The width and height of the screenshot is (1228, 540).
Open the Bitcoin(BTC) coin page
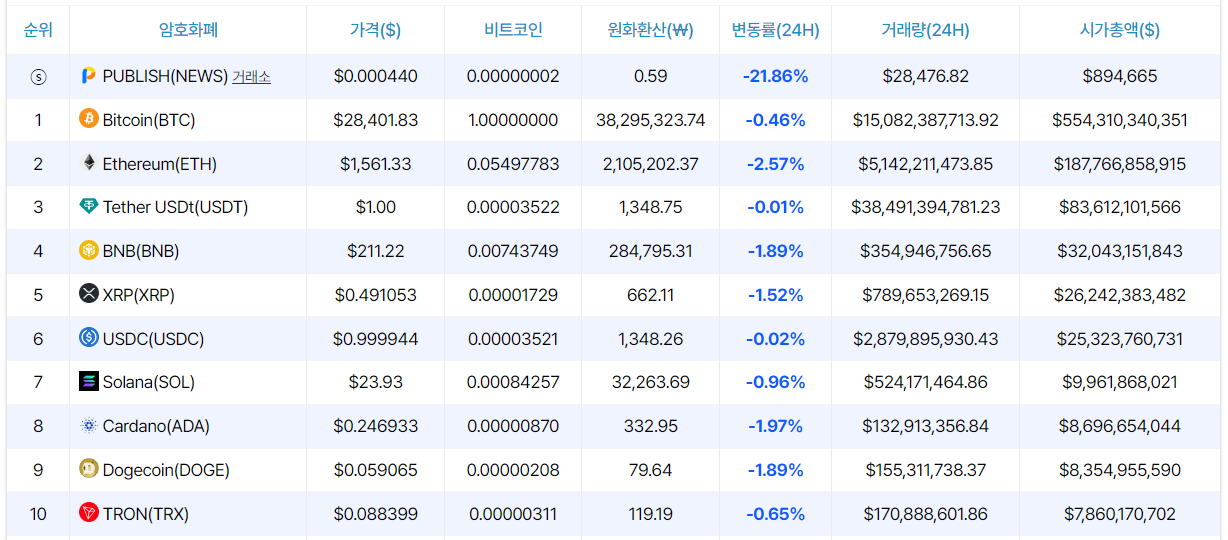click(x=149, y=120)
